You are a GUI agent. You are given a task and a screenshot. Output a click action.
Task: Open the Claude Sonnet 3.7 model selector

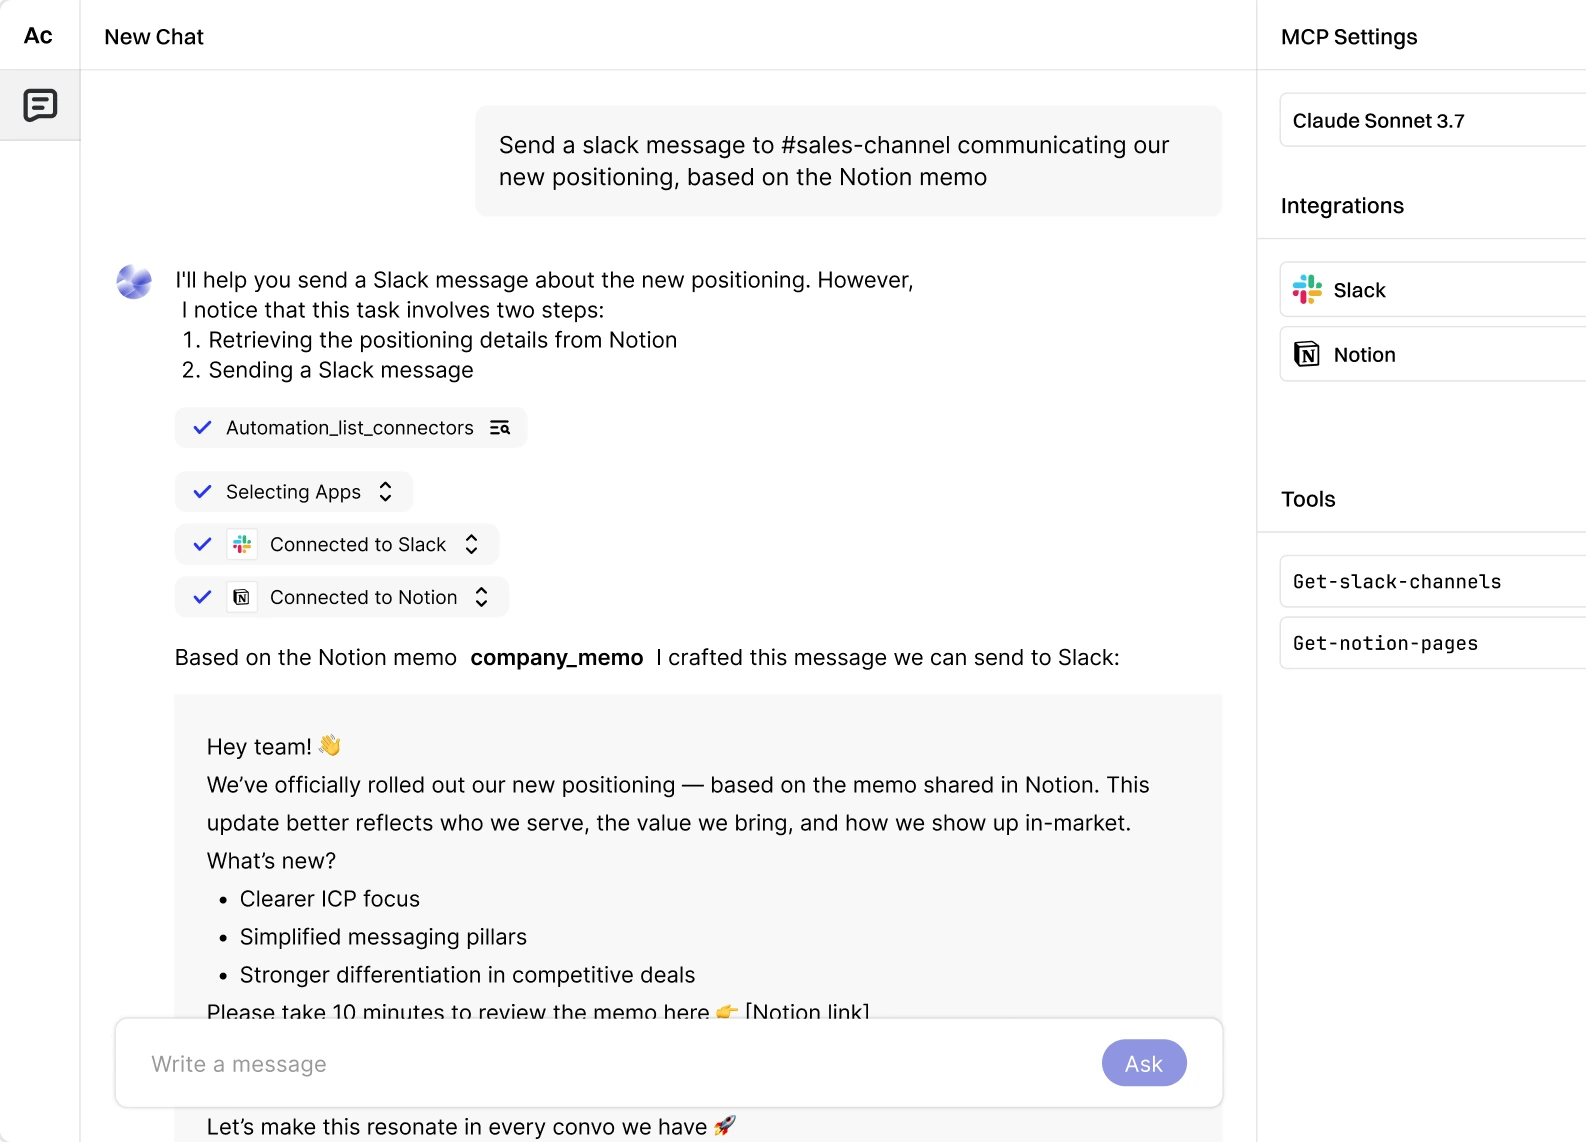[x=1433, y=120]
